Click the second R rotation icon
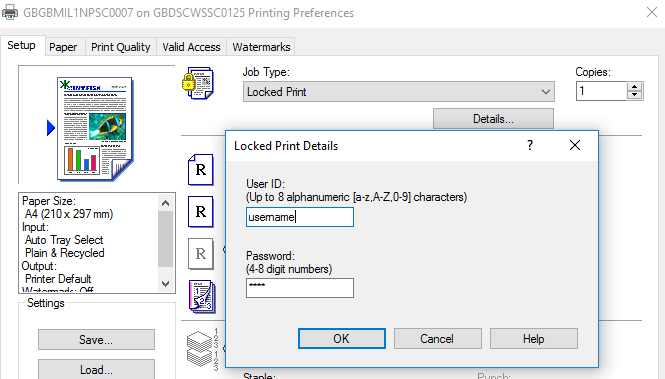Image resolution: width=665 pixels, height=379 pixels. pyautogui.click(x=201, y=212)
